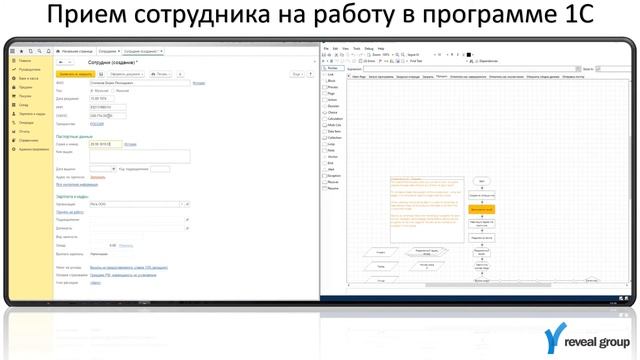The height and width of the screenshot is (360, 640).
Task: Expand the Организация dropdown arrow
Action: coord(182,204)
